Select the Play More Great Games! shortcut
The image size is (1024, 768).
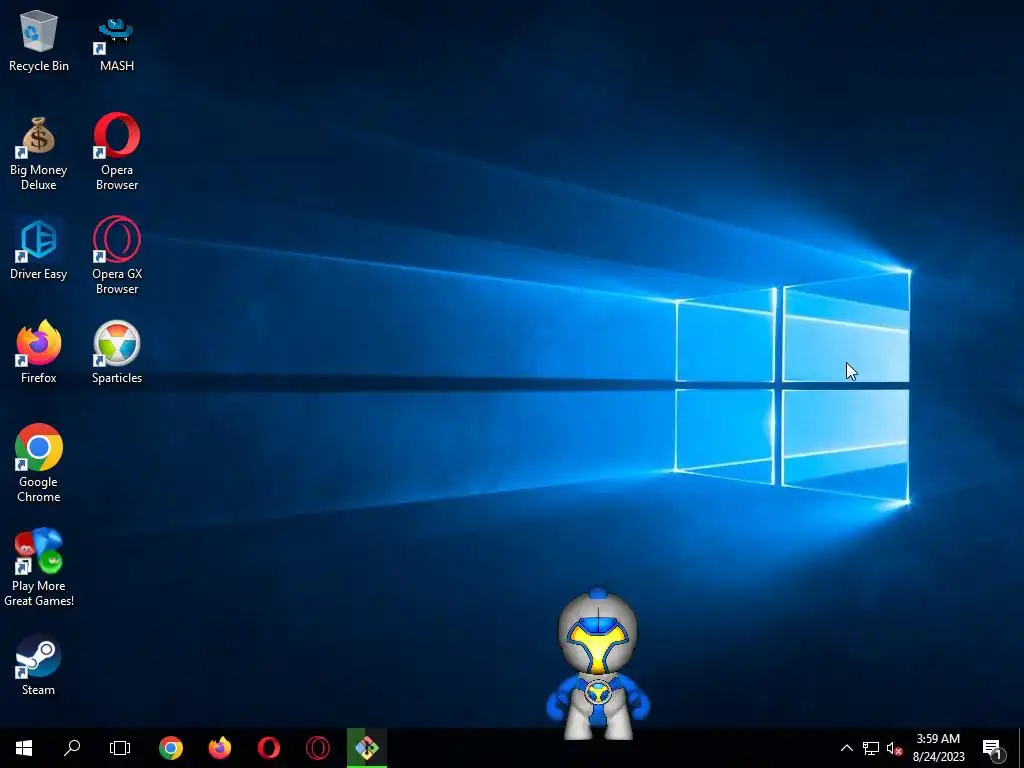[x=39, y=568]
